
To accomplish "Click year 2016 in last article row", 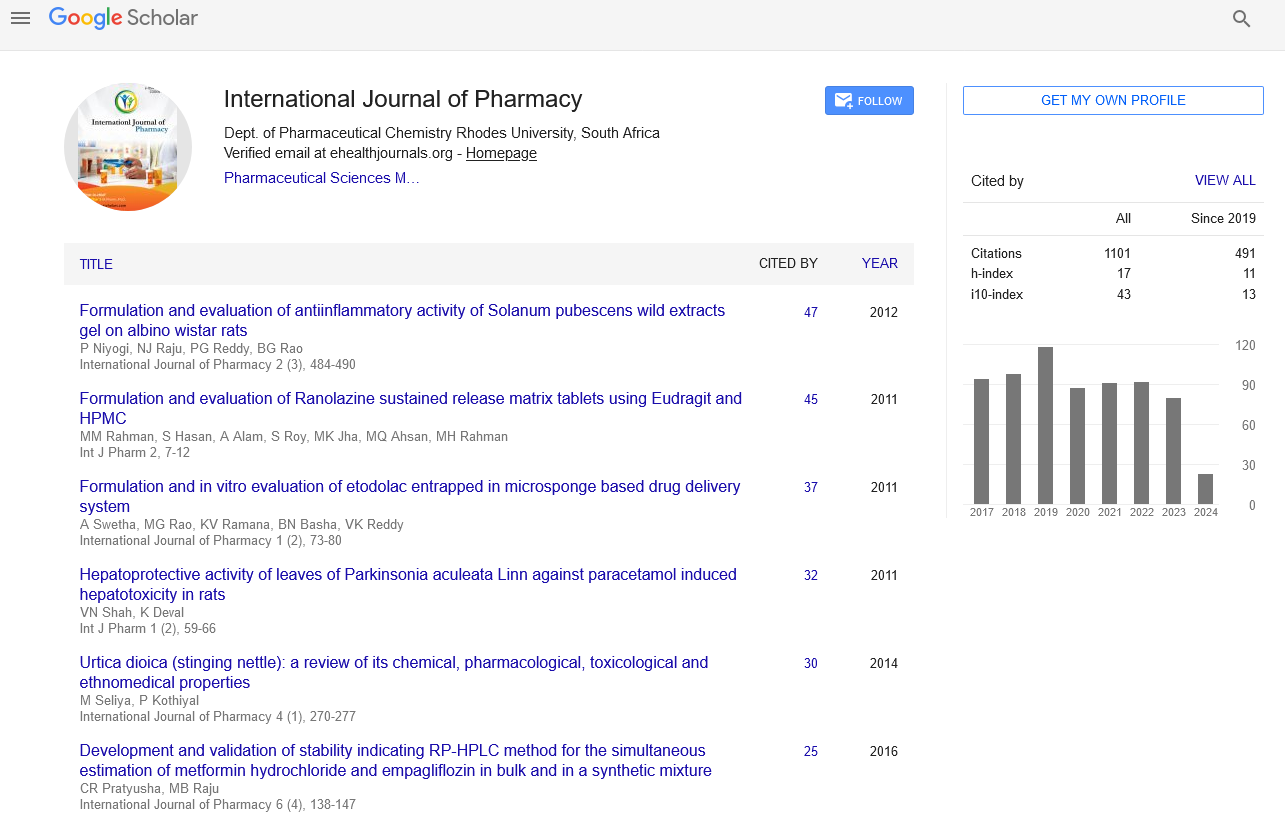I will pyautogui.click(x=884, y=751).
